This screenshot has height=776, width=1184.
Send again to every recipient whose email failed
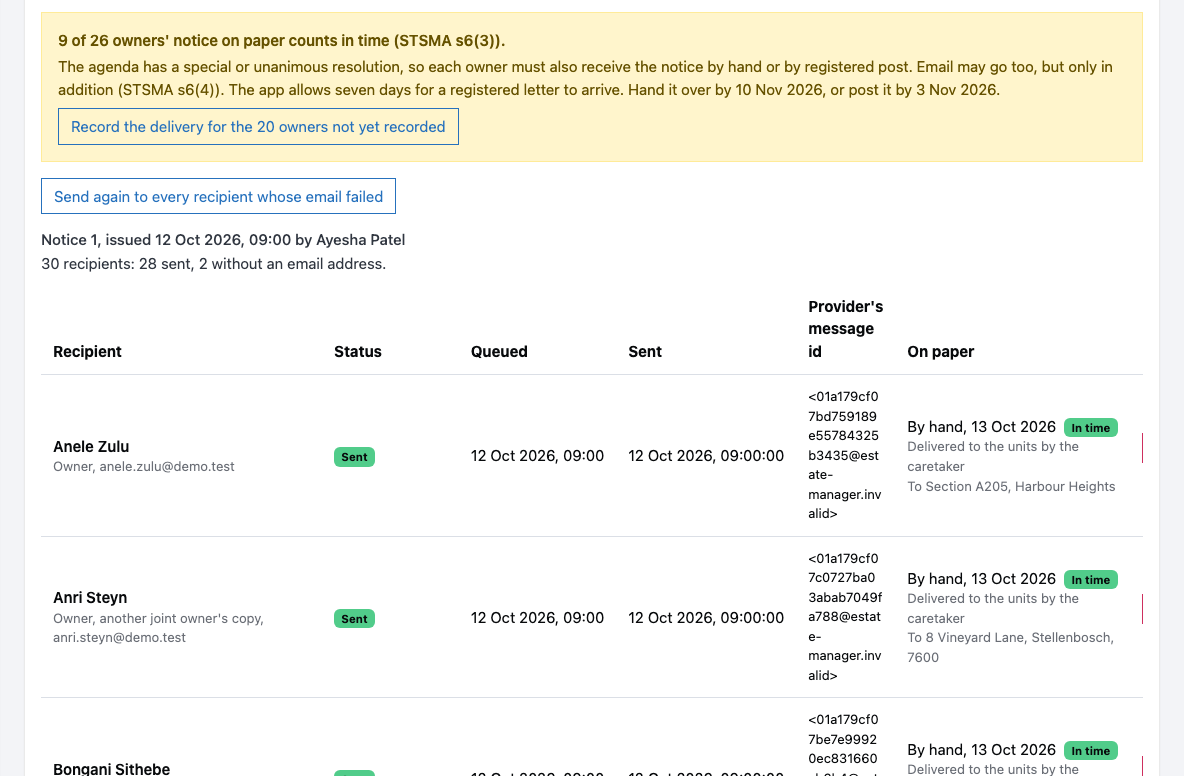[x=218, y=196]
